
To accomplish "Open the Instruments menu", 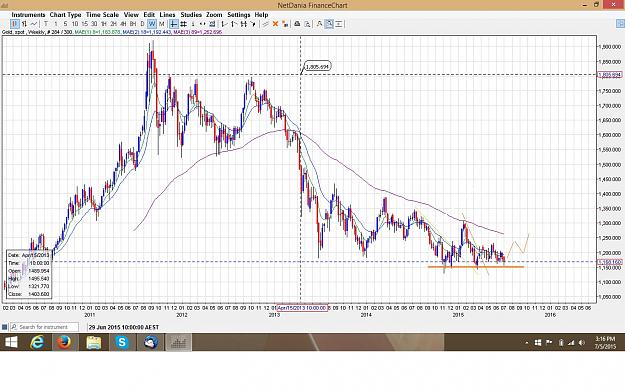I will pyautogui.click(x=28, y=15).
